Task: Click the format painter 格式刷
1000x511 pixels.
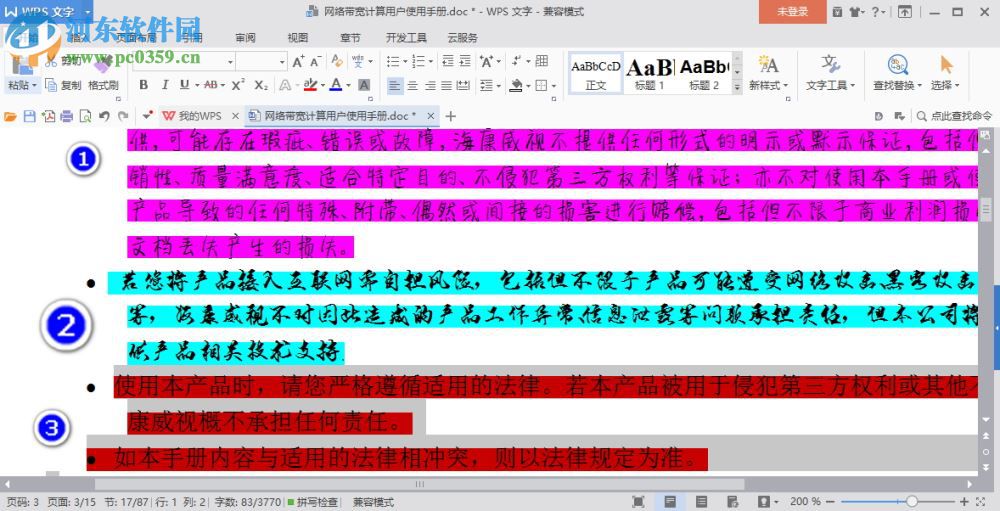Action: (x=103, y=85)
